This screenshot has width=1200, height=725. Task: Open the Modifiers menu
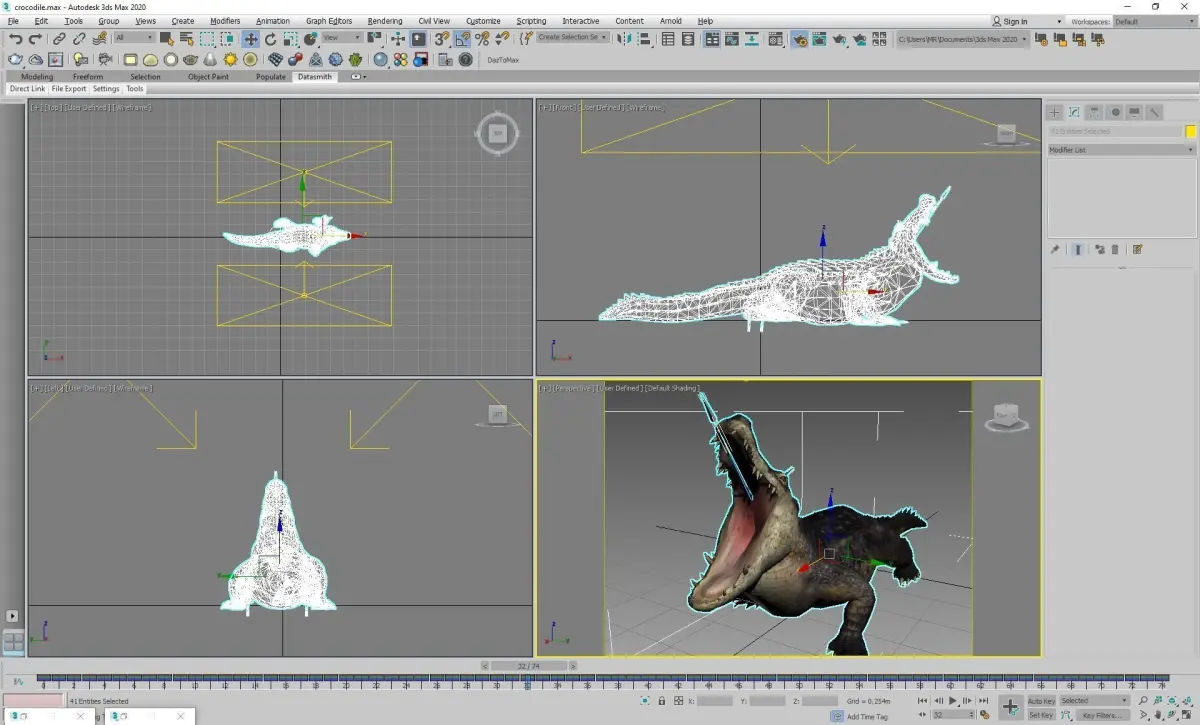point(225,21)
